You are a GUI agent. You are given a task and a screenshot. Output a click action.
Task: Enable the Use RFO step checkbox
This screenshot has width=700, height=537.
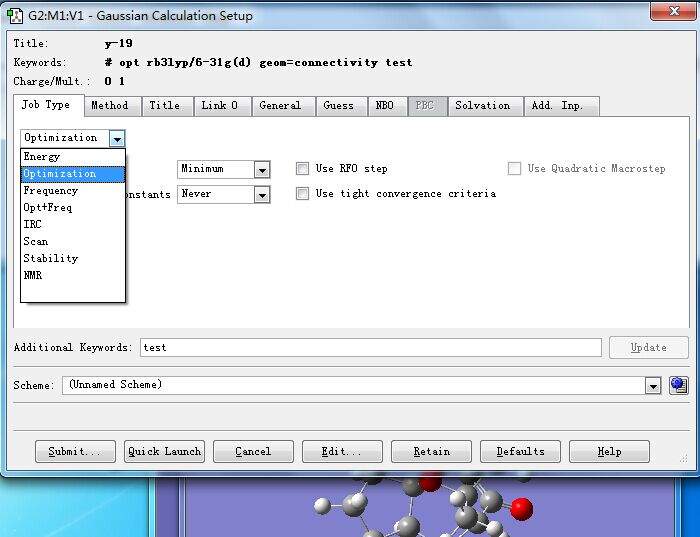tap(302, 168)
